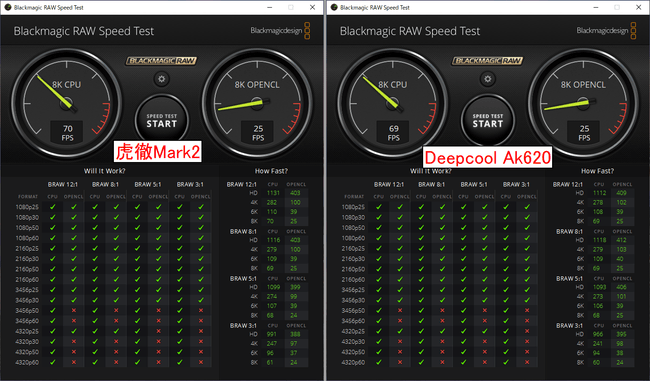Click 3456p50 BRAW 12:1 OpenCL red cross, left window
This screenshot has height=381, width=650.
[x=74, y=311]
